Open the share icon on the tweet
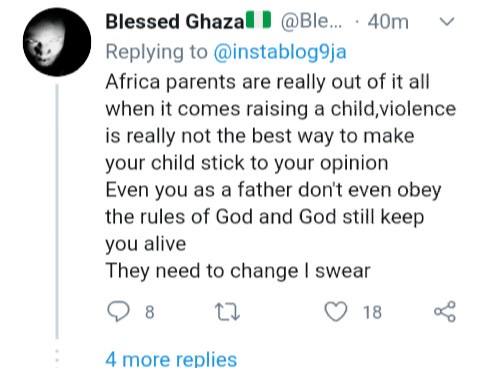 tap(445, 311)
